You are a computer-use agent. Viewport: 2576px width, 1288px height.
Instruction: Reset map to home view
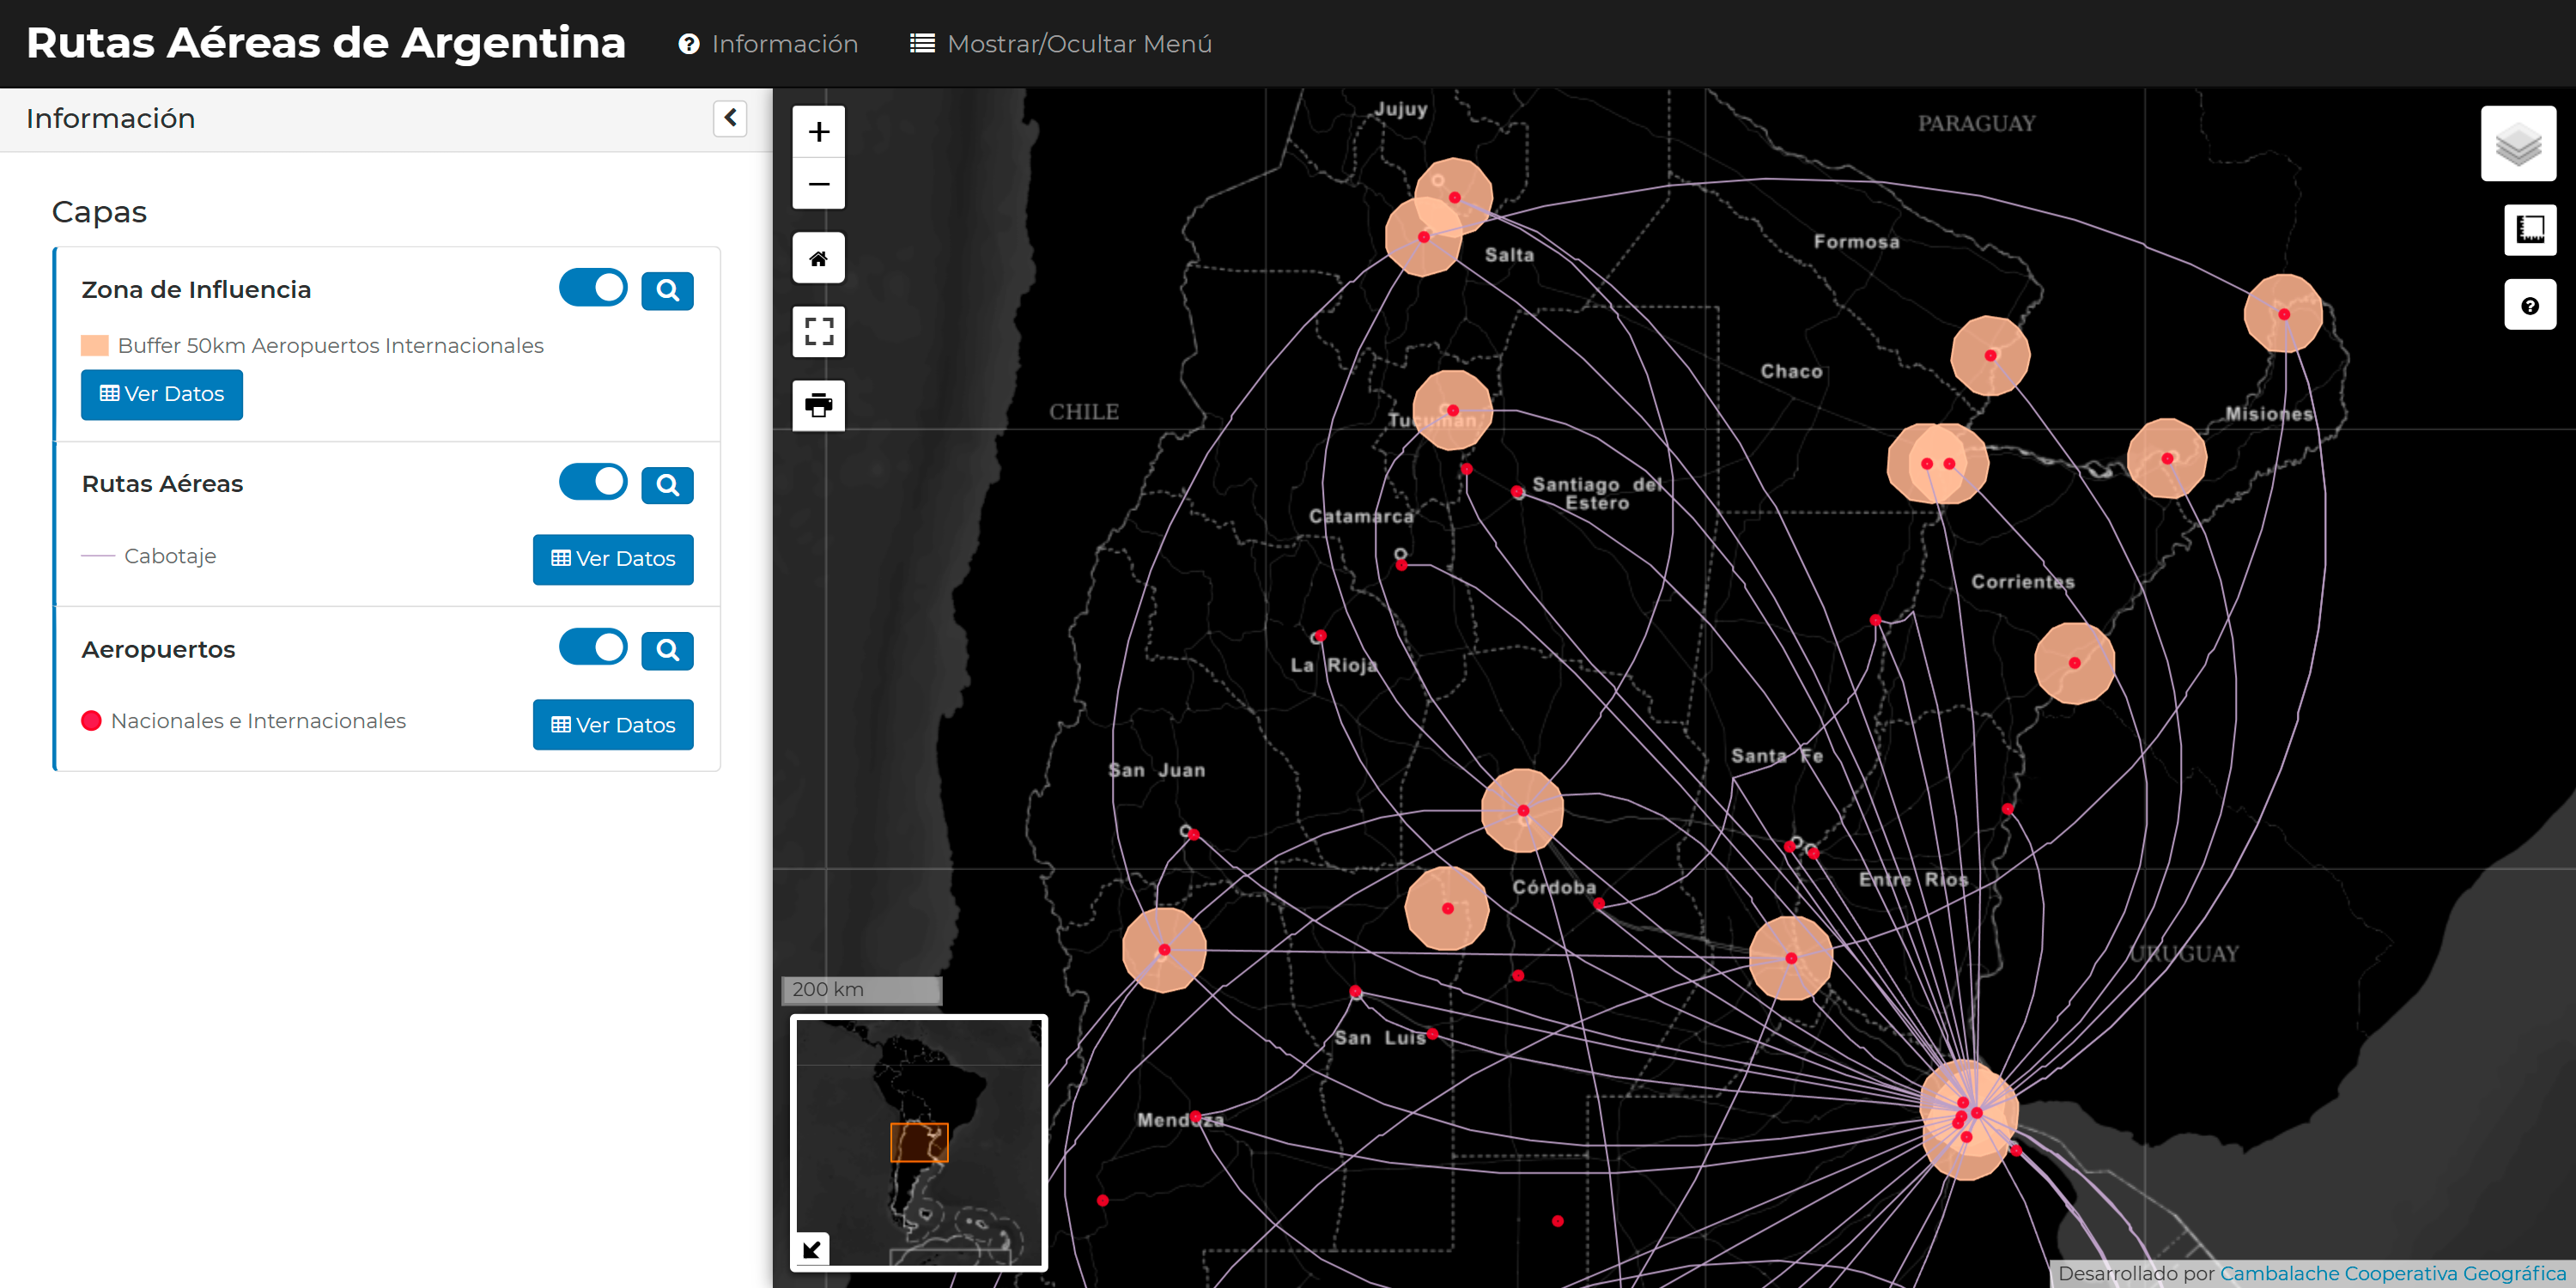click(818, 259)
